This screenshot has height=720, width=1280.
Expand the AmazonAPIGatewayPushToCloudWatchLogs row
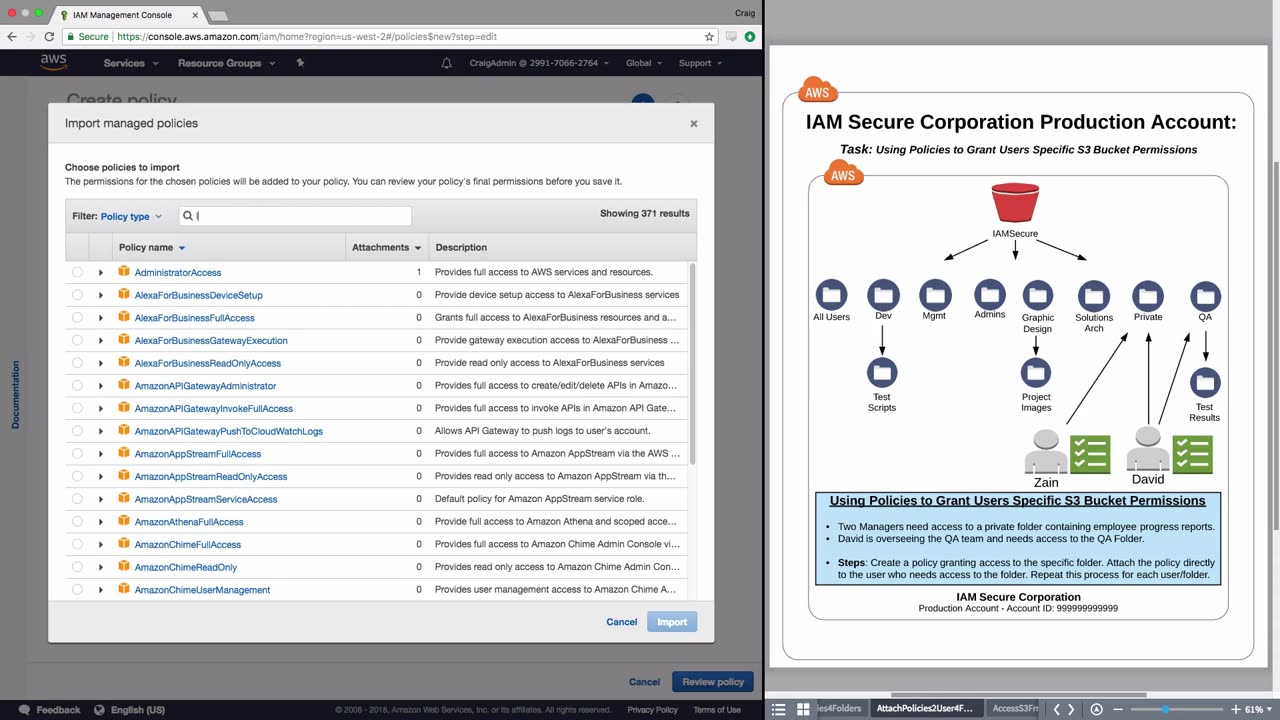(x=100, y=431)
